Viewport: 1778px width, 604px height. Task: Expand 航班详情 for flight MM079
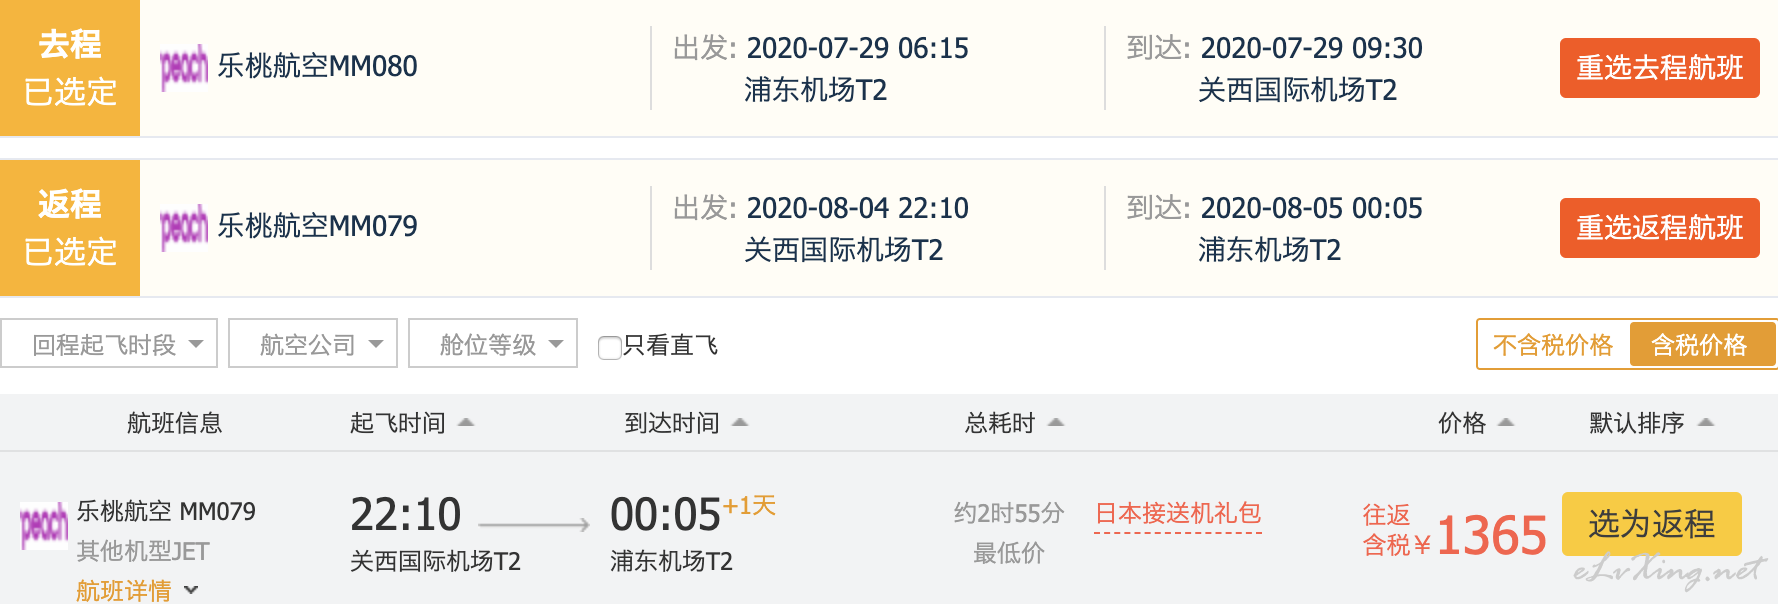coord(137,591)
